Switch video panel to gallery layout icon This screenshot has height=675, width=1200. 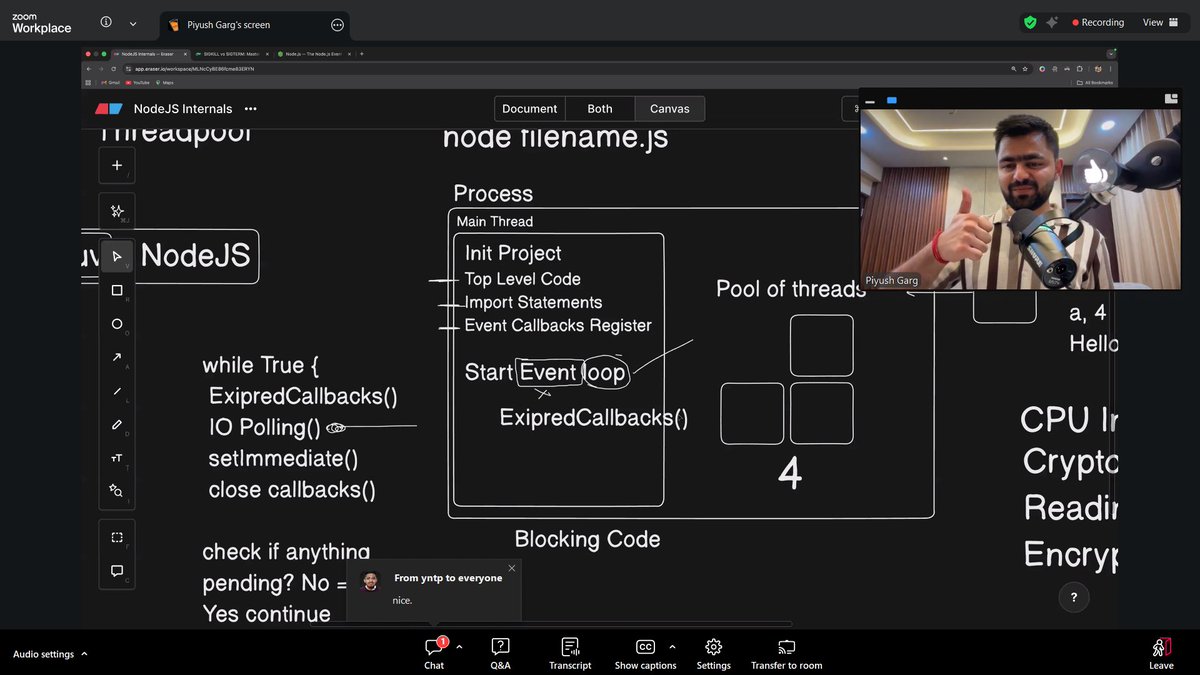(1171, 98)
